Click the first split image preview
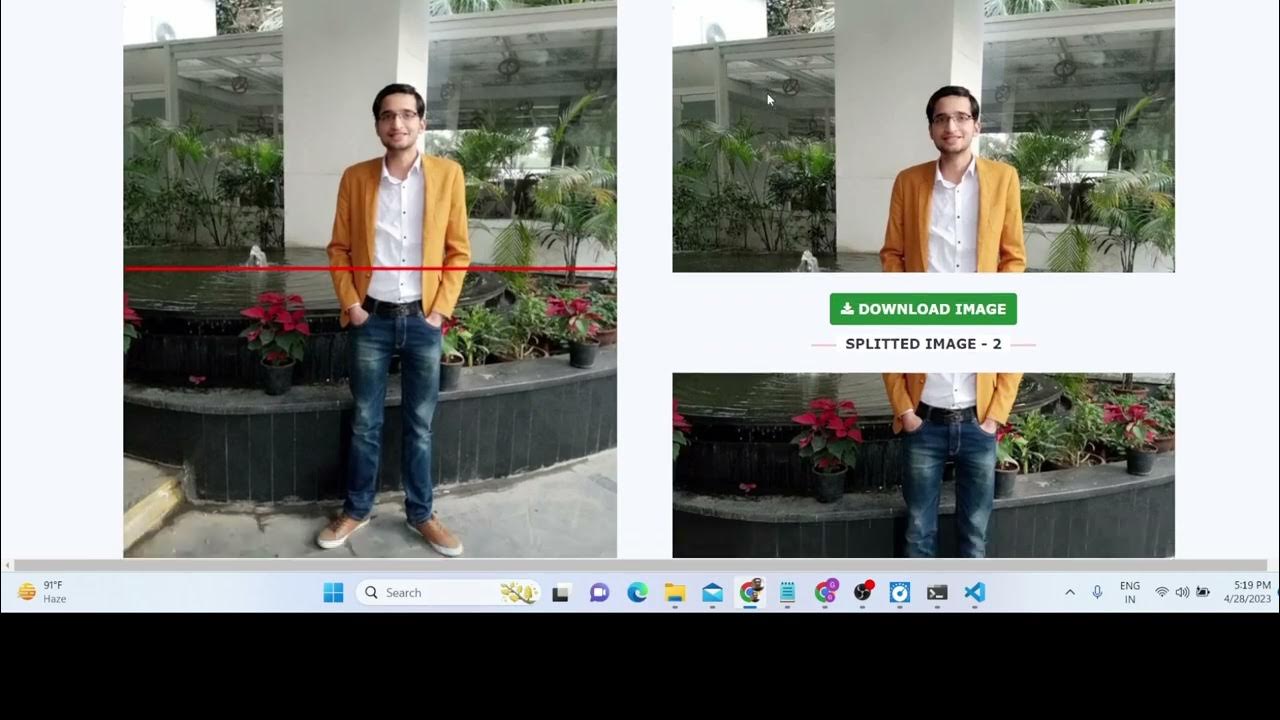The height and width of the screenshot is (720, 1280). click(923, 136)
